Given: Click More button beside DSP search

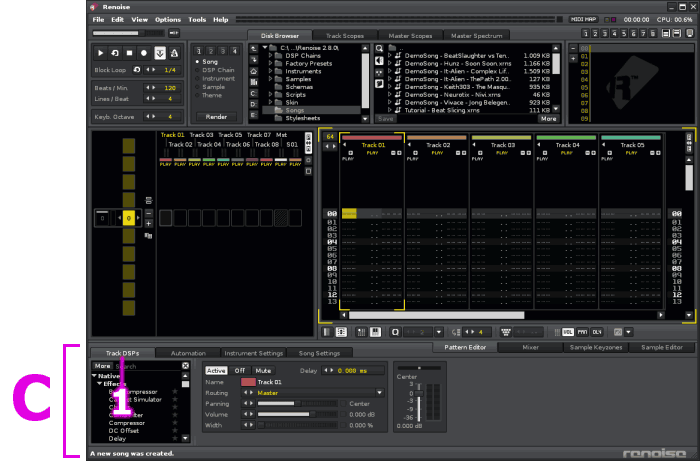Looking at the screenshot, I should coord(102,365).
